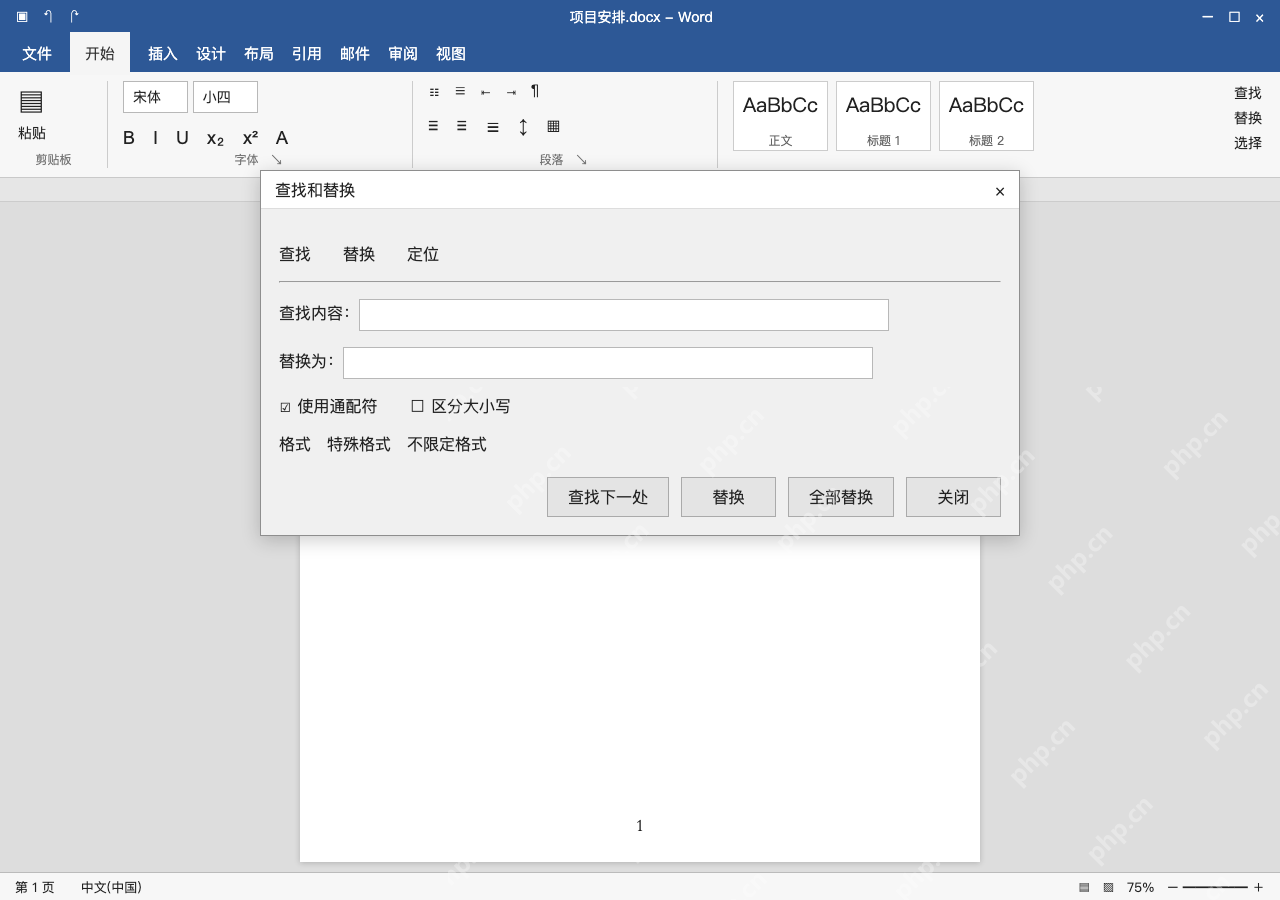Switch to 审阅 ribbon tab

click(403, 53)
